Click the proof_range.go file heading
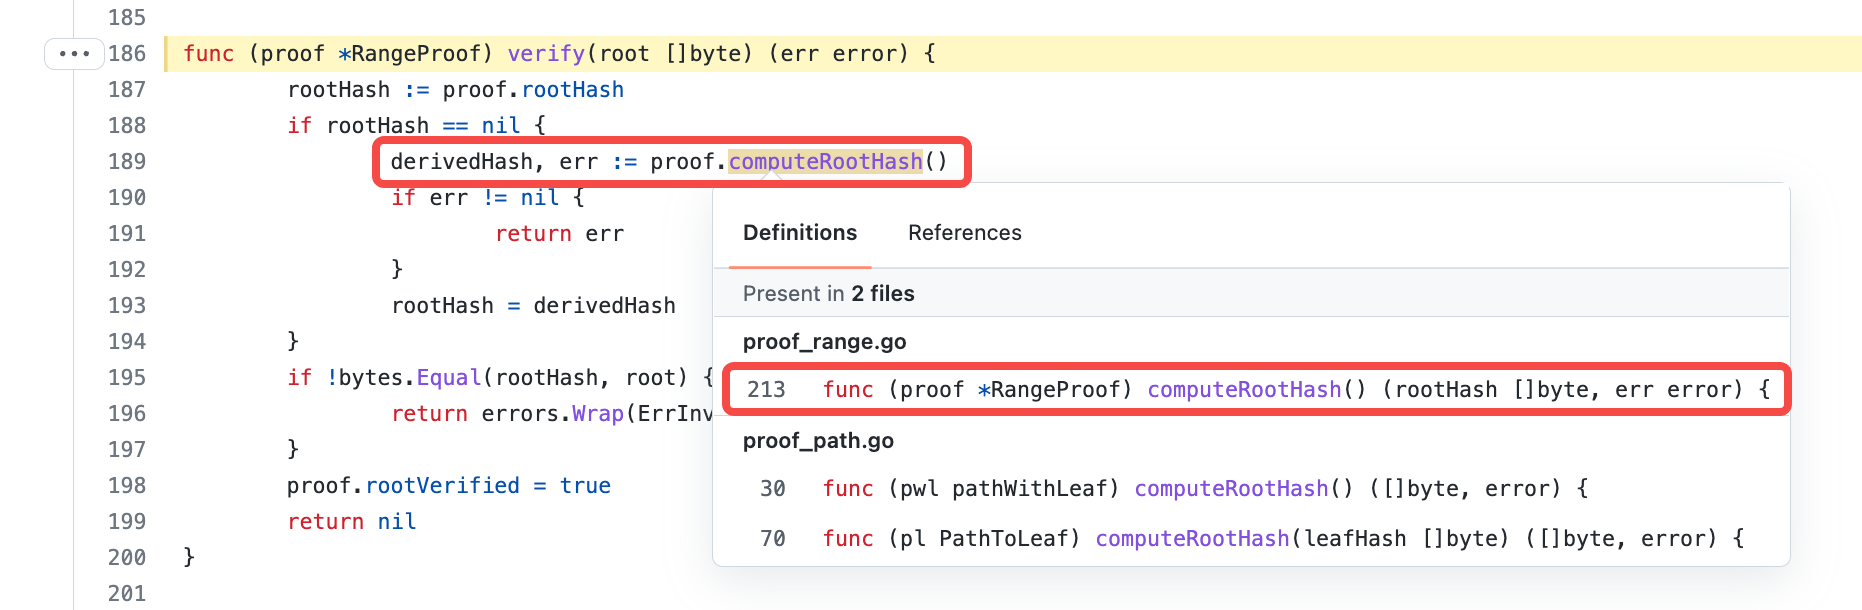 click(x=824, y=342)
